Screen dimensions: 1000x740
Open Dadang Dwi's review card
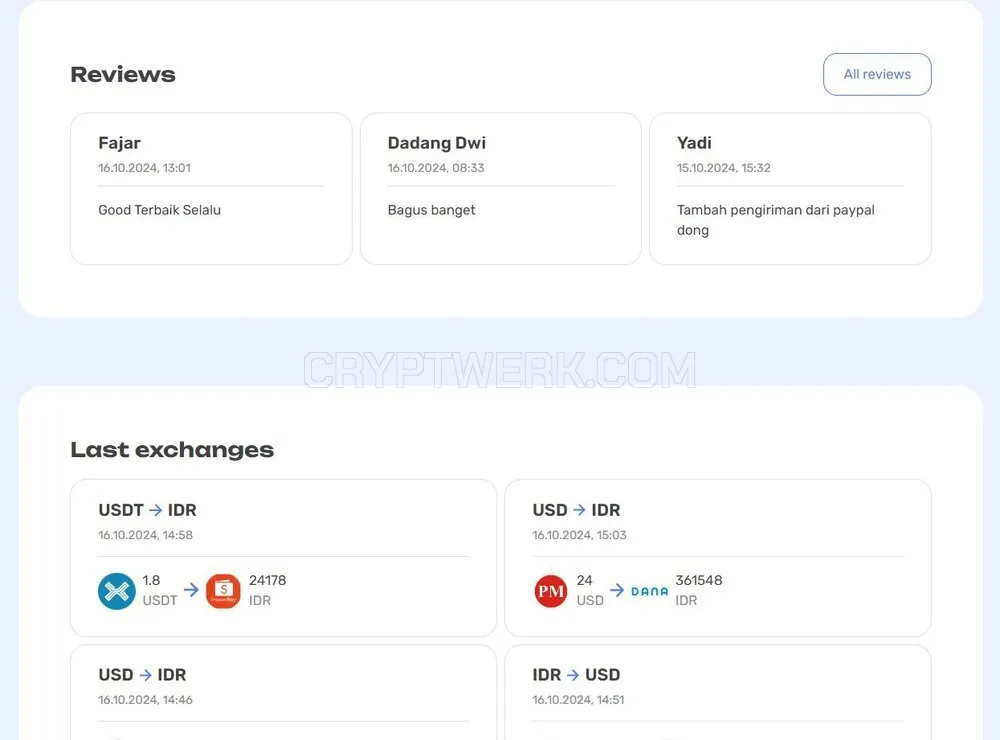click(x=501, y=189)
